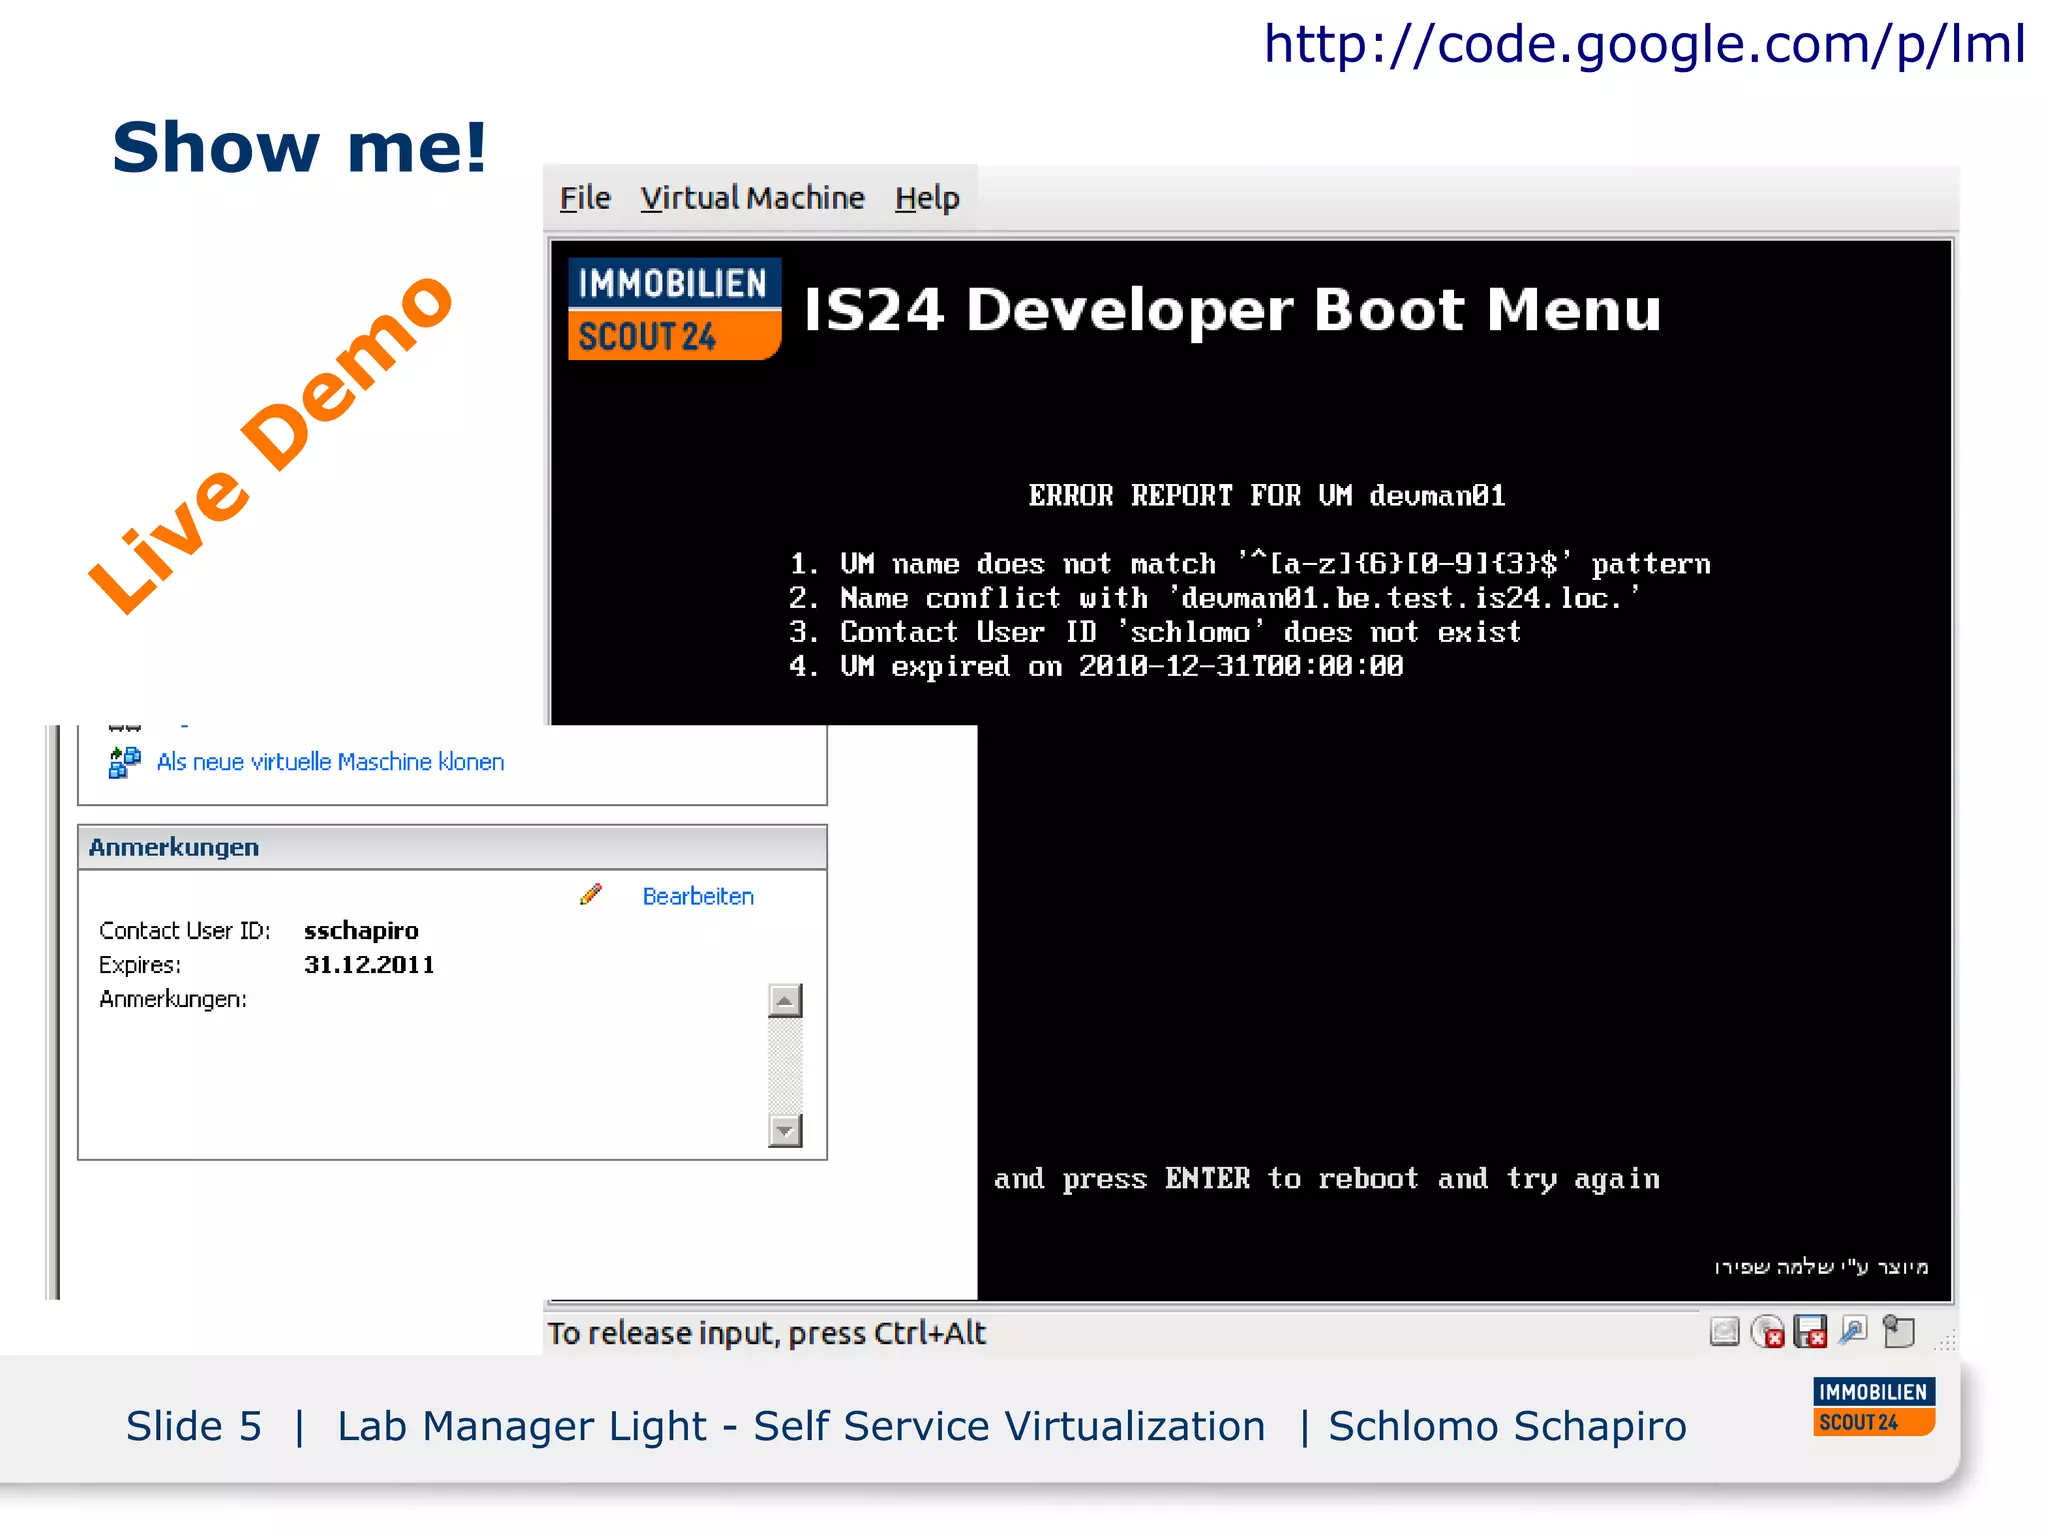
Task: Click the Anmerkungen scrollbar down arrow
Action: click(785, 1131)
